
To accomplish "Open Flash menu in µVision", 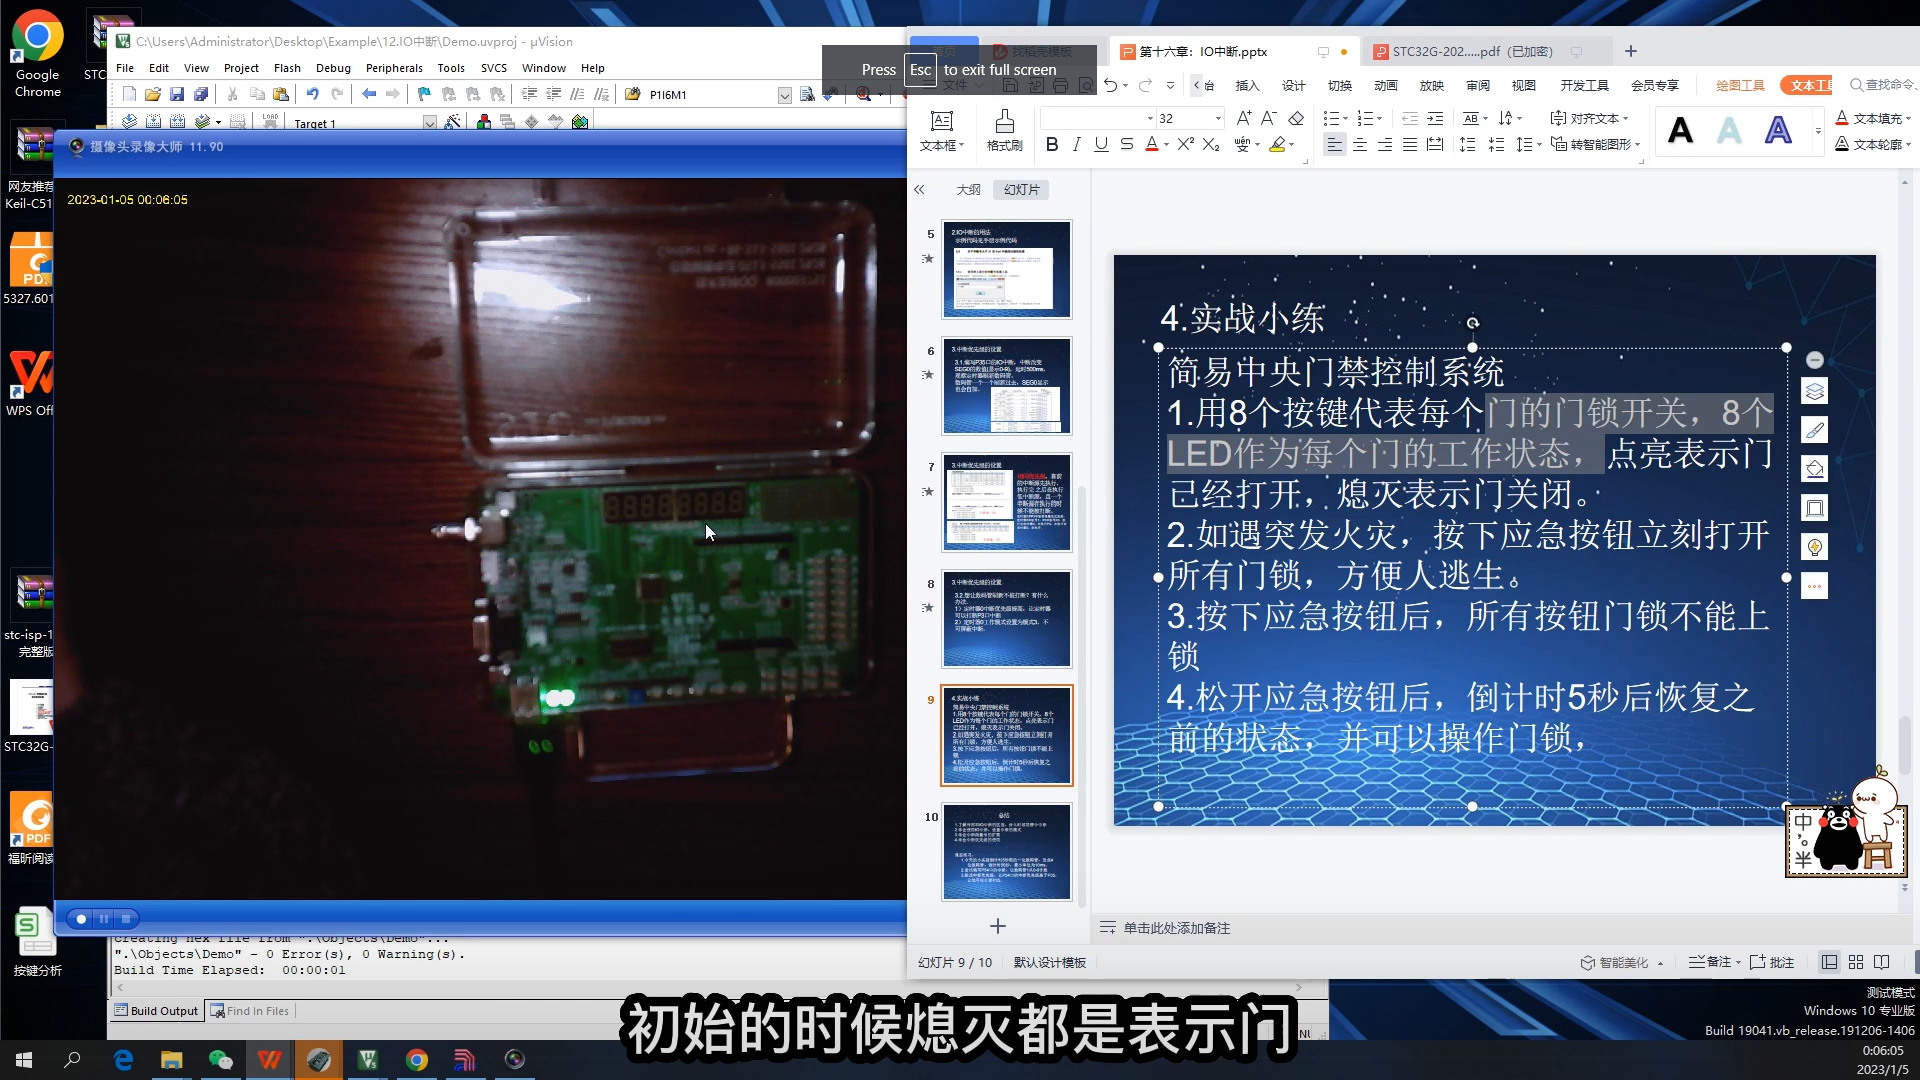I will tap(287, 68).
